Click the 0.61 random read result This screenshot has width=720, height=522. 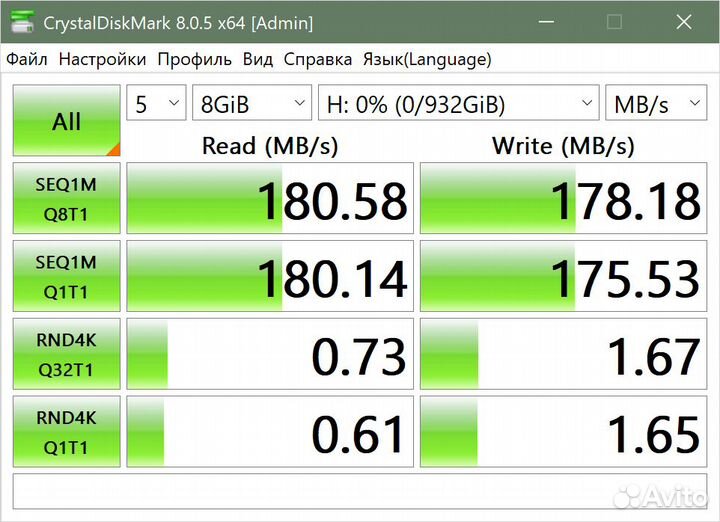click(270, 432)
